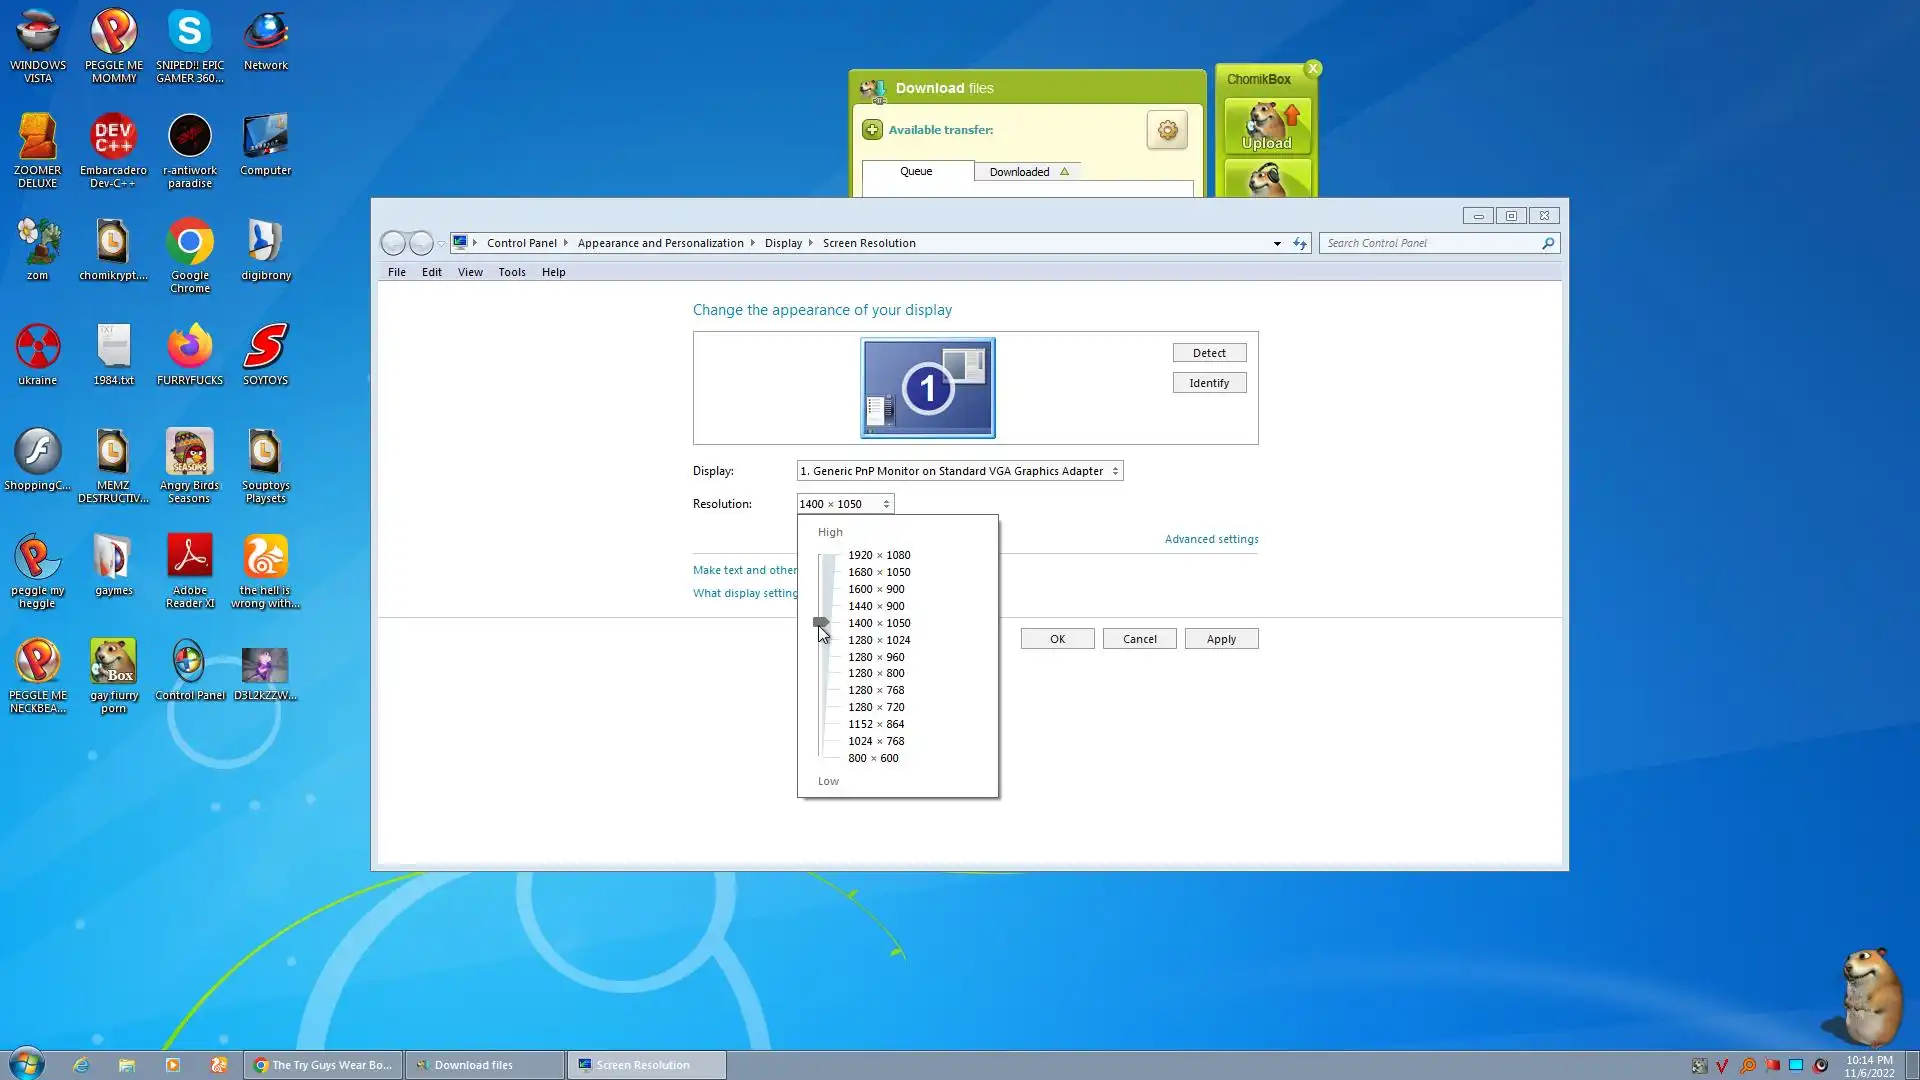Image resolution: width=1920 pixels, height=1080 pixels.
Task: Click the ChomikBox Upload hamster icon
Action: pyautogui.click(x=1267, y=126)
